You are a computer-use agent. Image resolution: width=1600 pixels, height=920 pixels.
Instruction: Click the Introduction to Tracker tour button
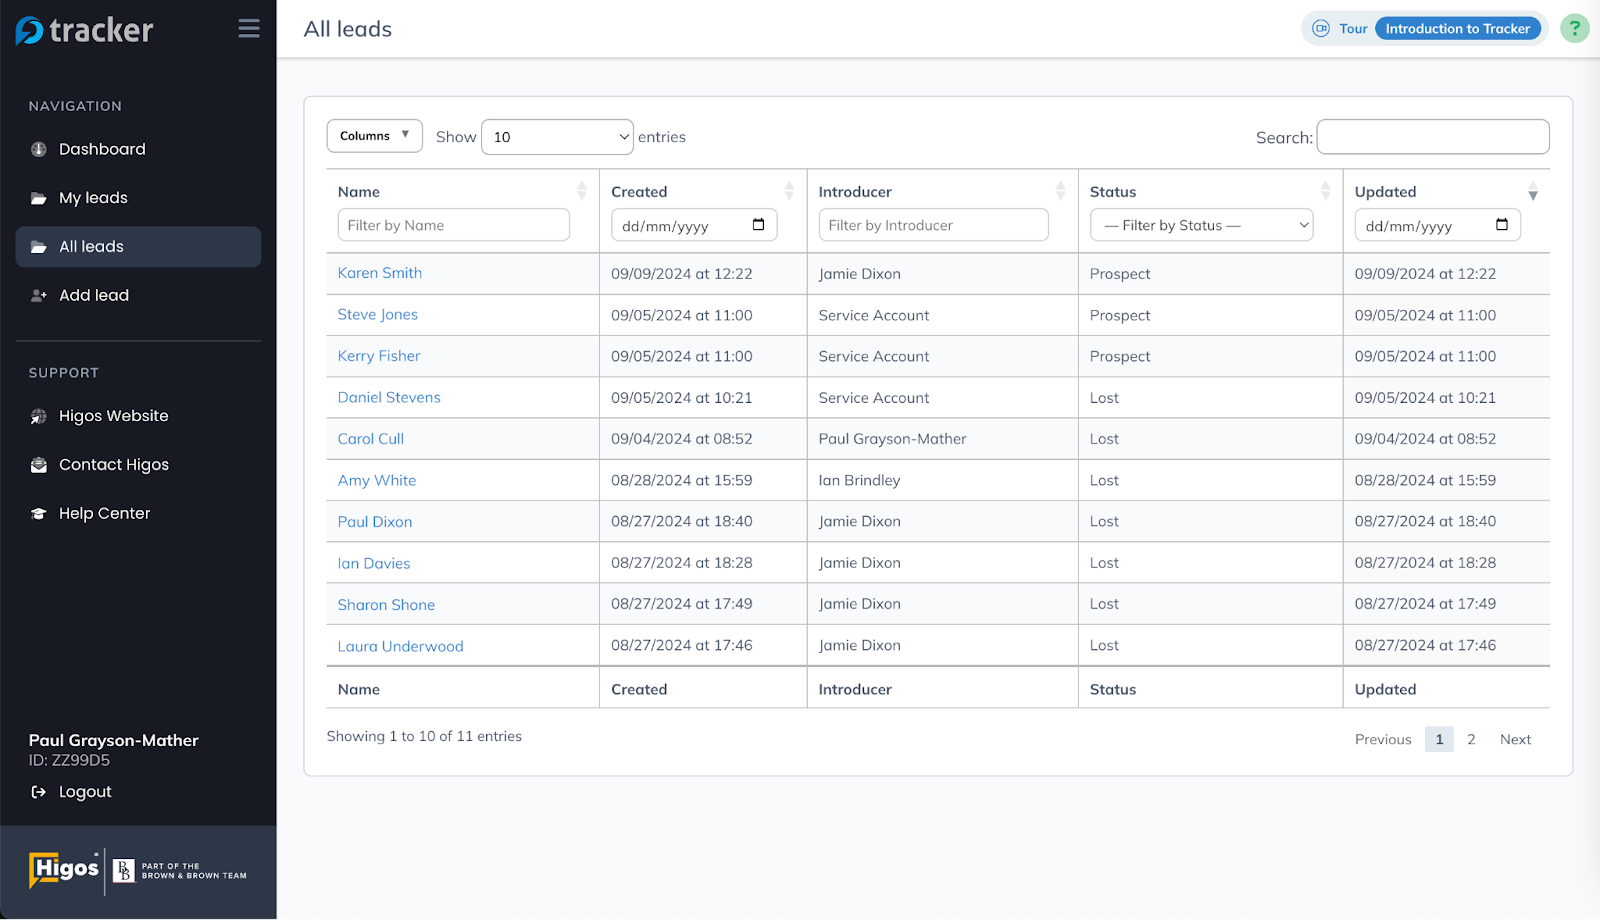point(1458,28)
